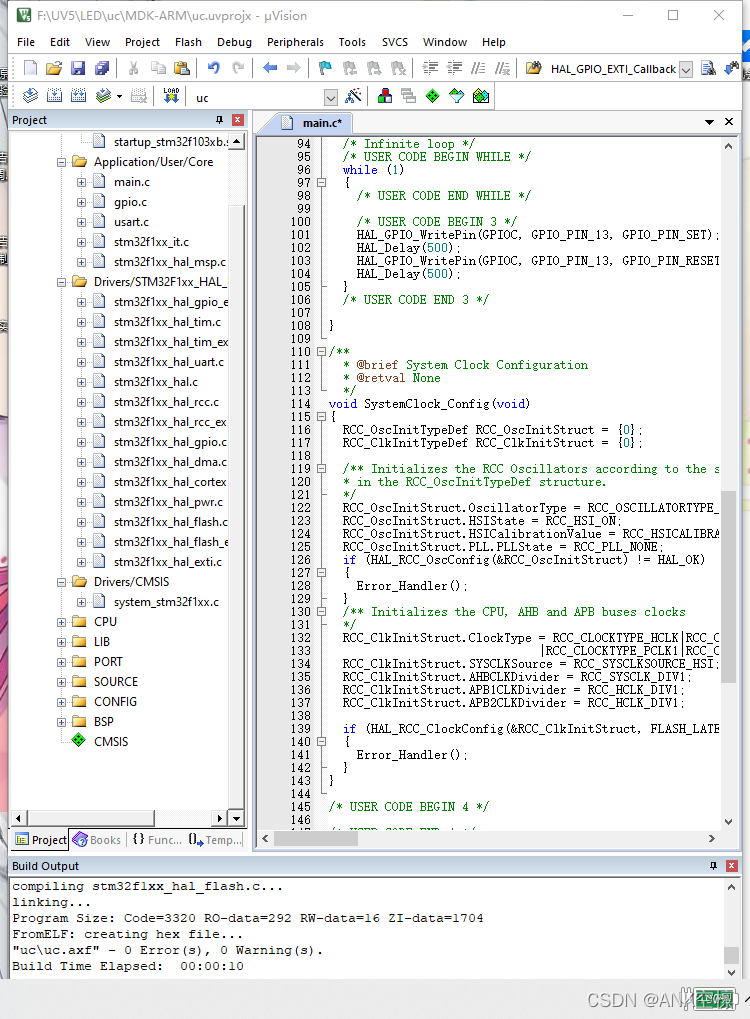Open the Project menu
Image resolution: width=750 pixels, height=1019 pixels.
pyautogui.click(x=142, y=42)
